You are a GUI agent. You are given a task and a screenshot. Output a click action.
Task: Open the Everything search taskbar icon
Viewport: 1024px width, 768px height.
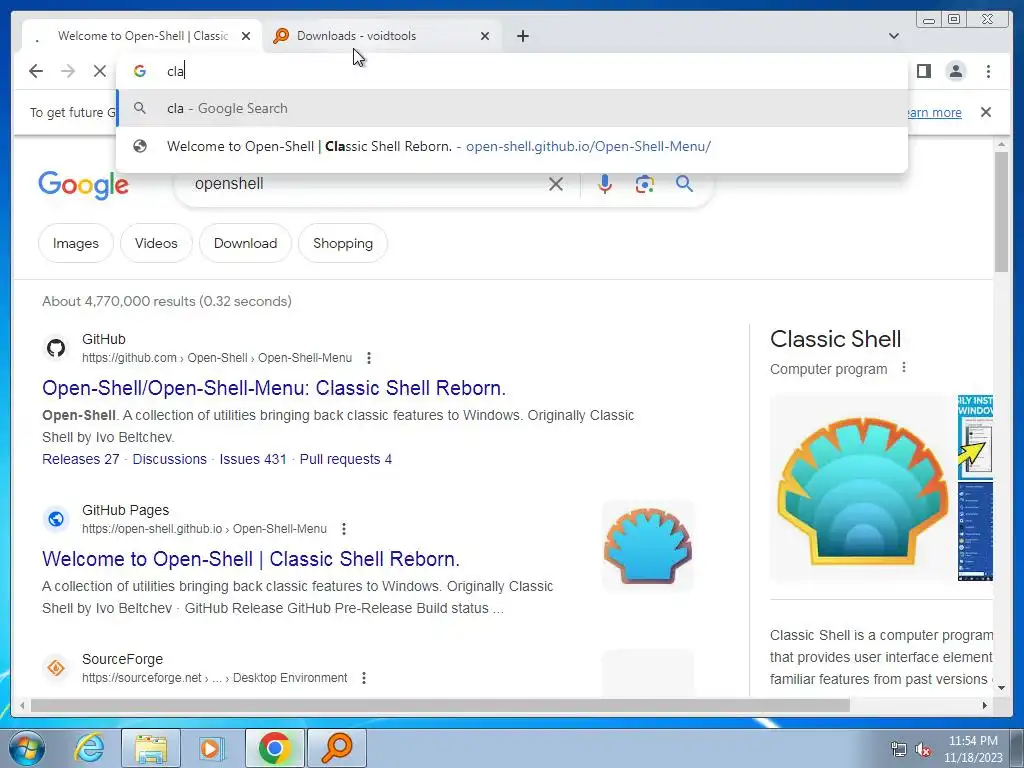point(337,748)
